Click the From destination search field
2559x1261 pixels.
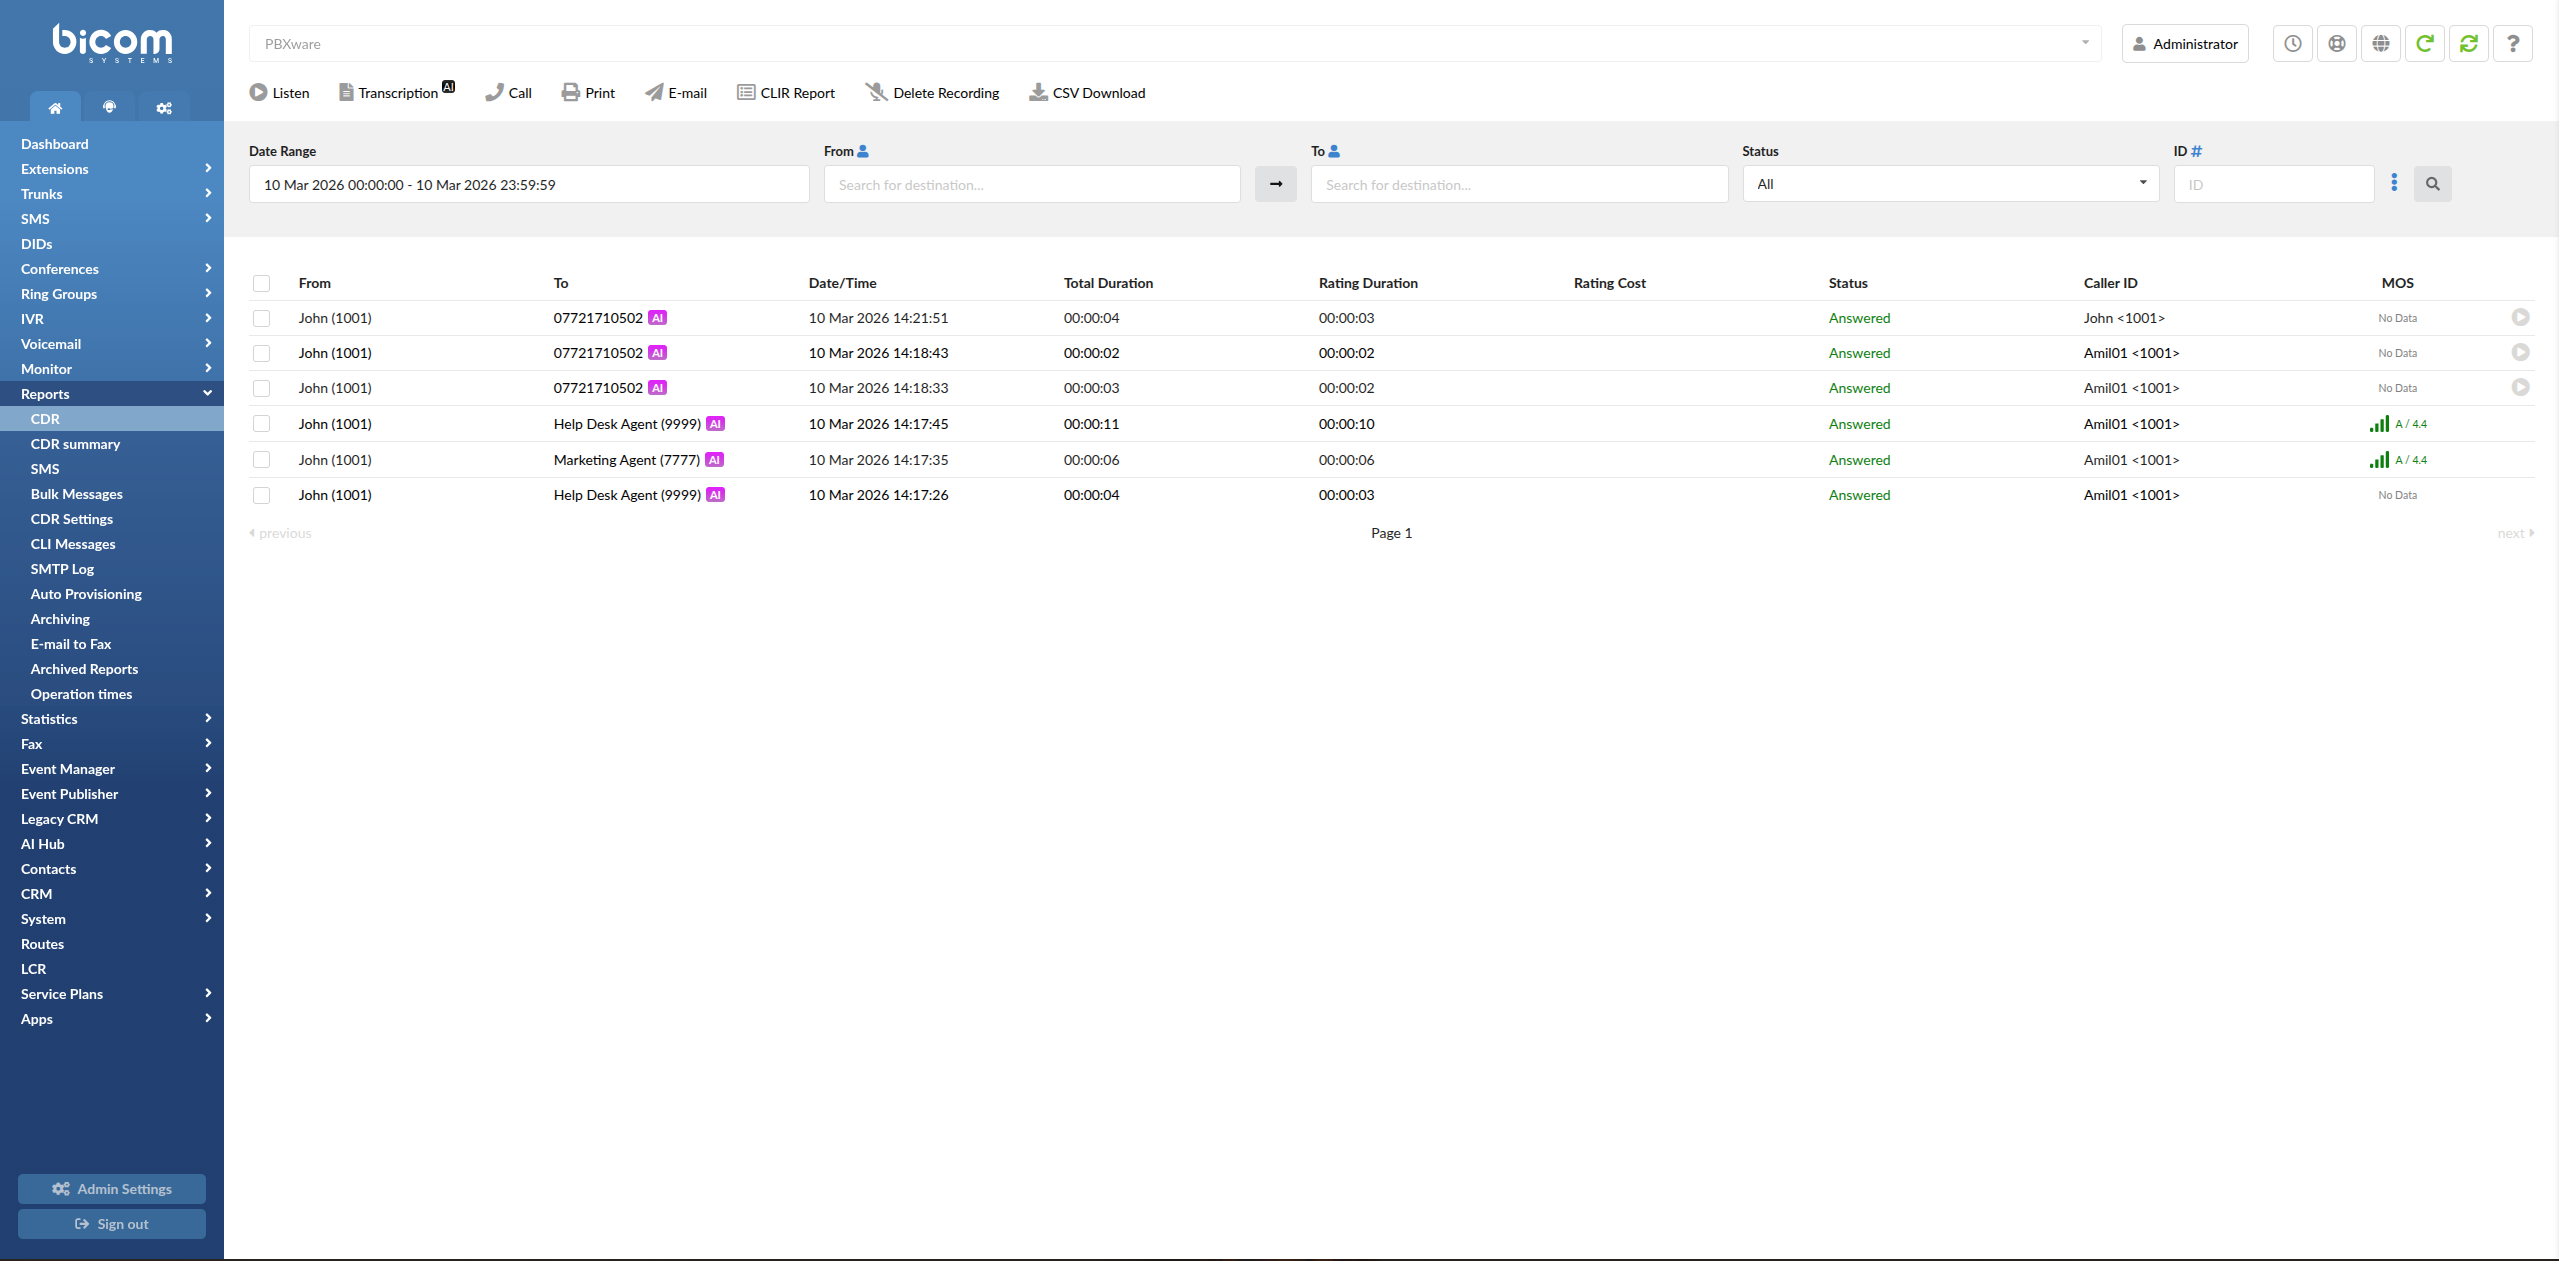click(1032, 184)
